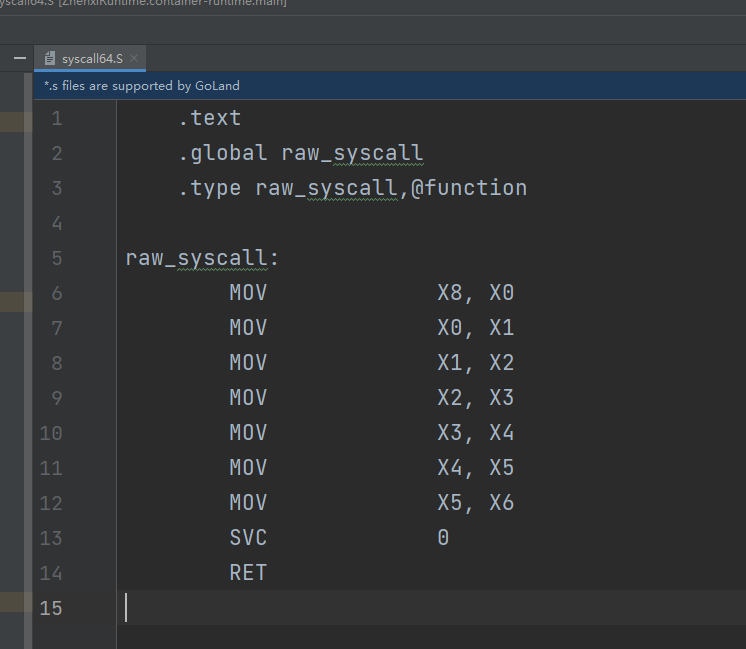Screen dimensions: 746x649
Task: Click the MOV instruction on line 12
Action: click(248, 503)
